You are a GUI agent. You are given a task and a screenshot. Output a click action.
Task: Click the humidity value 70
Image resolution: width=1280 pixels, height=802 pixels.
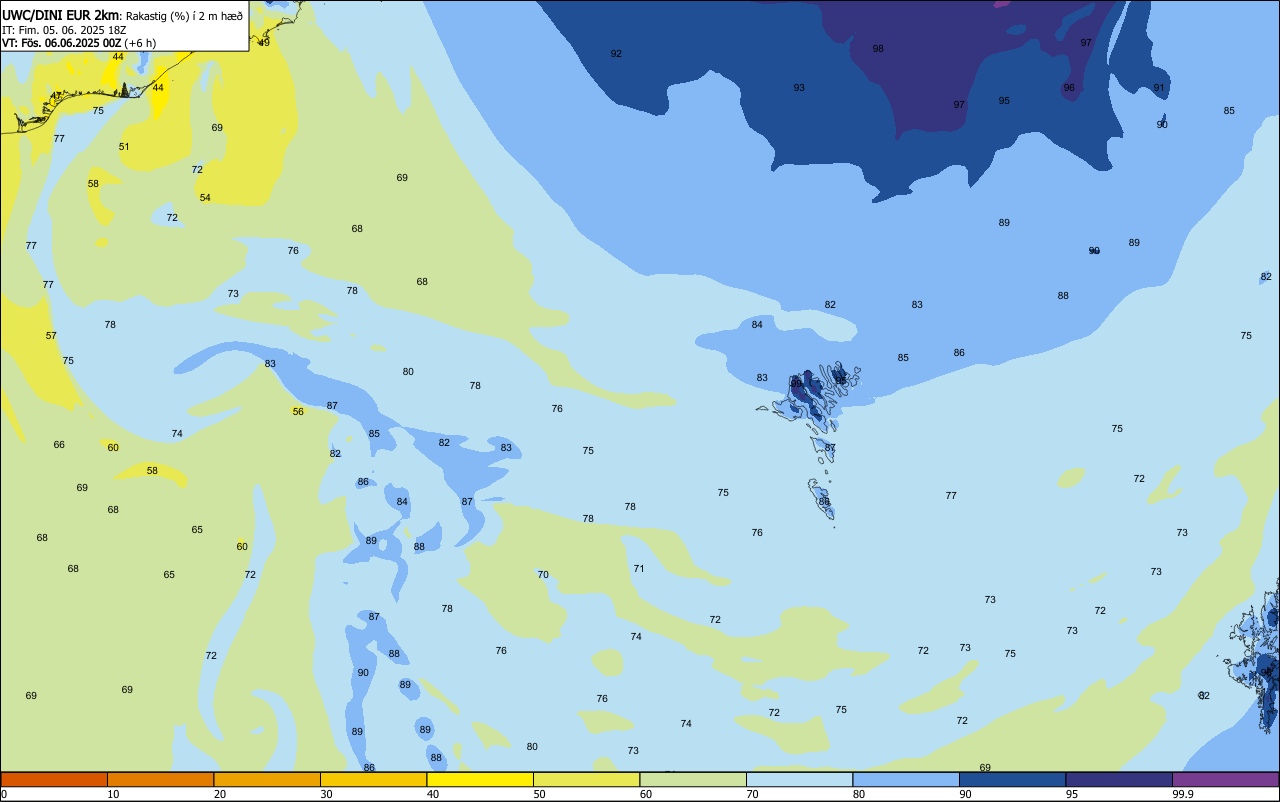pos(543,575)
